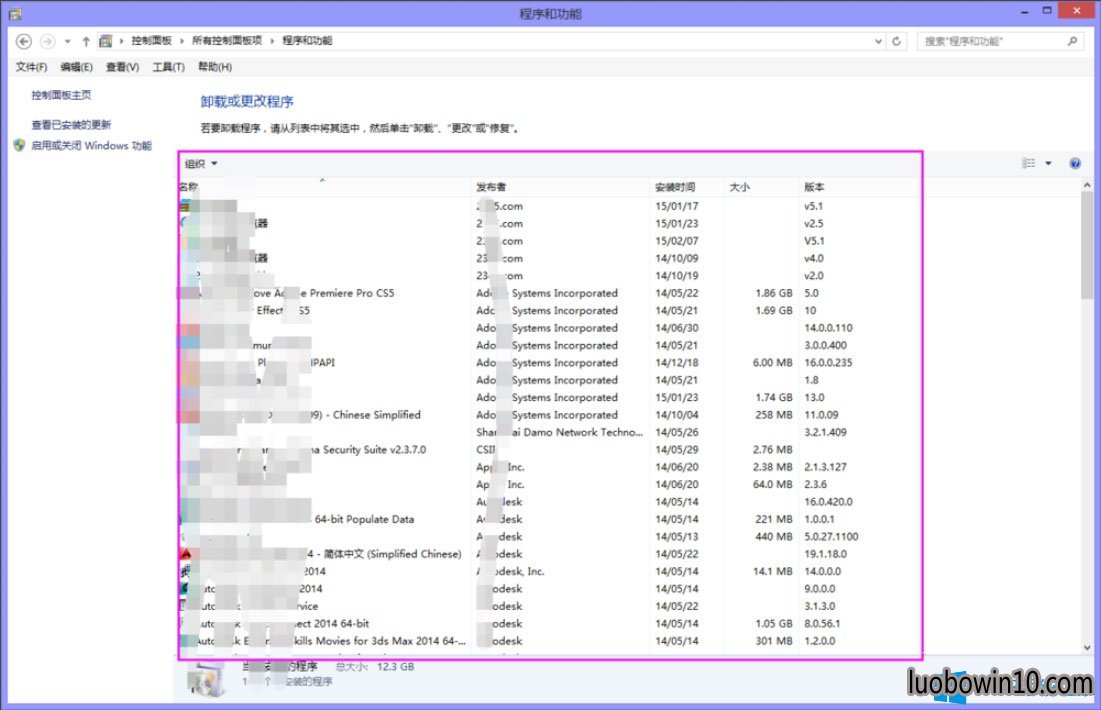Open the 编辑(E) menu
Viewport: 1101px width, 710px height.
[77, 67]
